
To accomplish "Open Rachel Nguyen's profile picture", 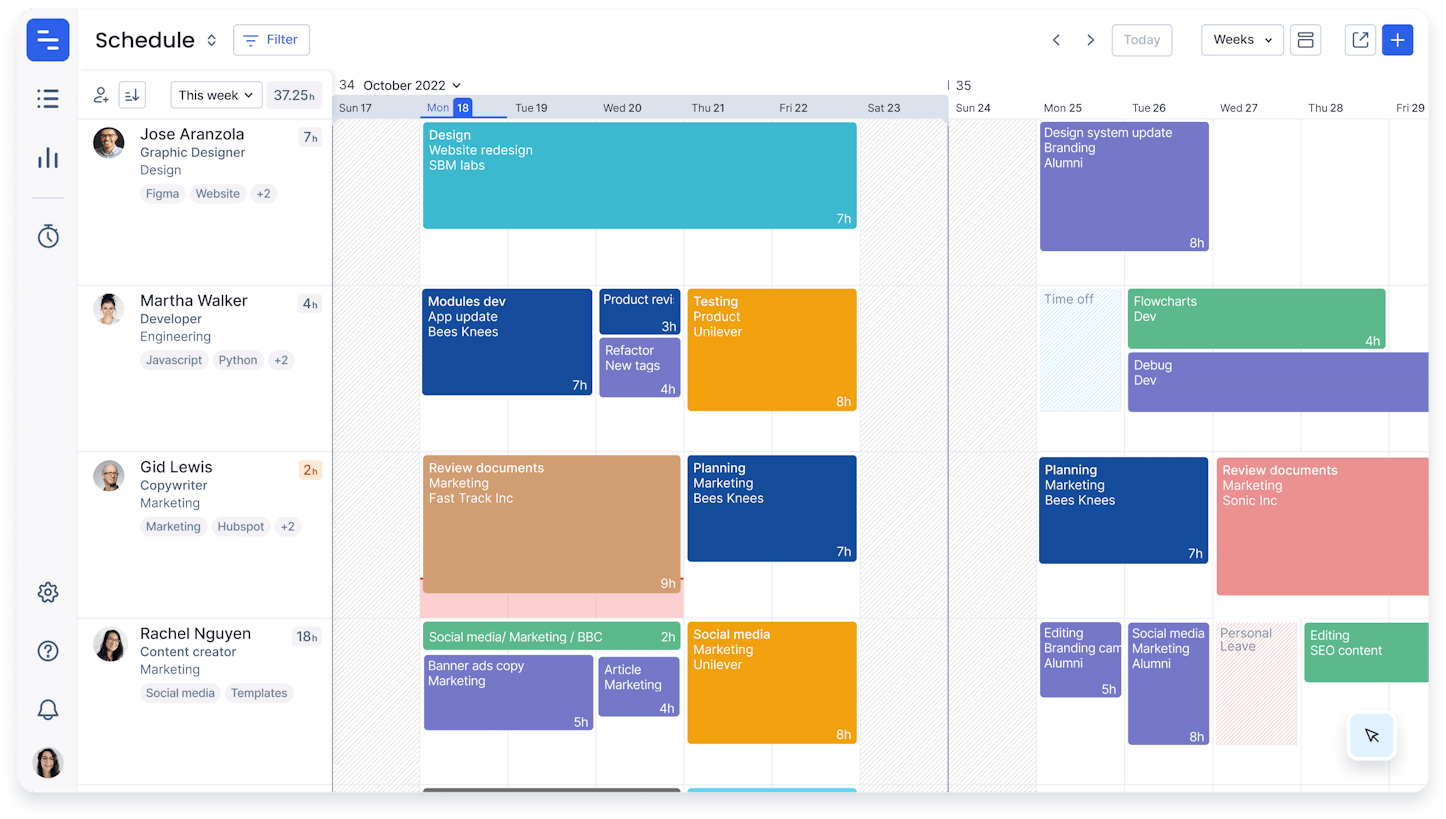I will [x=108, y=642].
